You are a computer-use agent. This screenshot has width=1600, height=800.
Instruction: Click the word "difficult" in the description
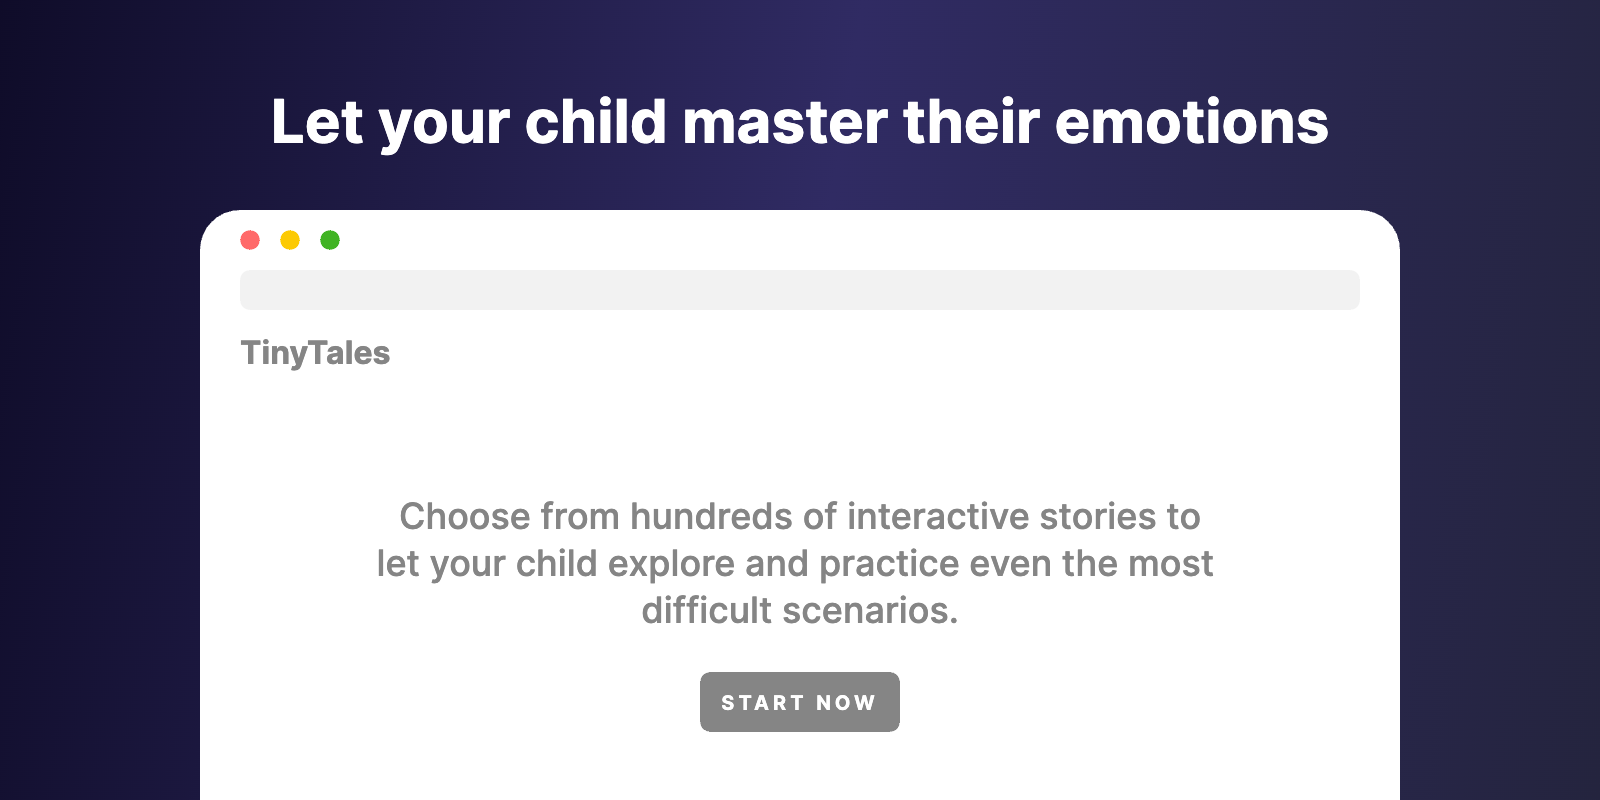[x=707, y=611]
